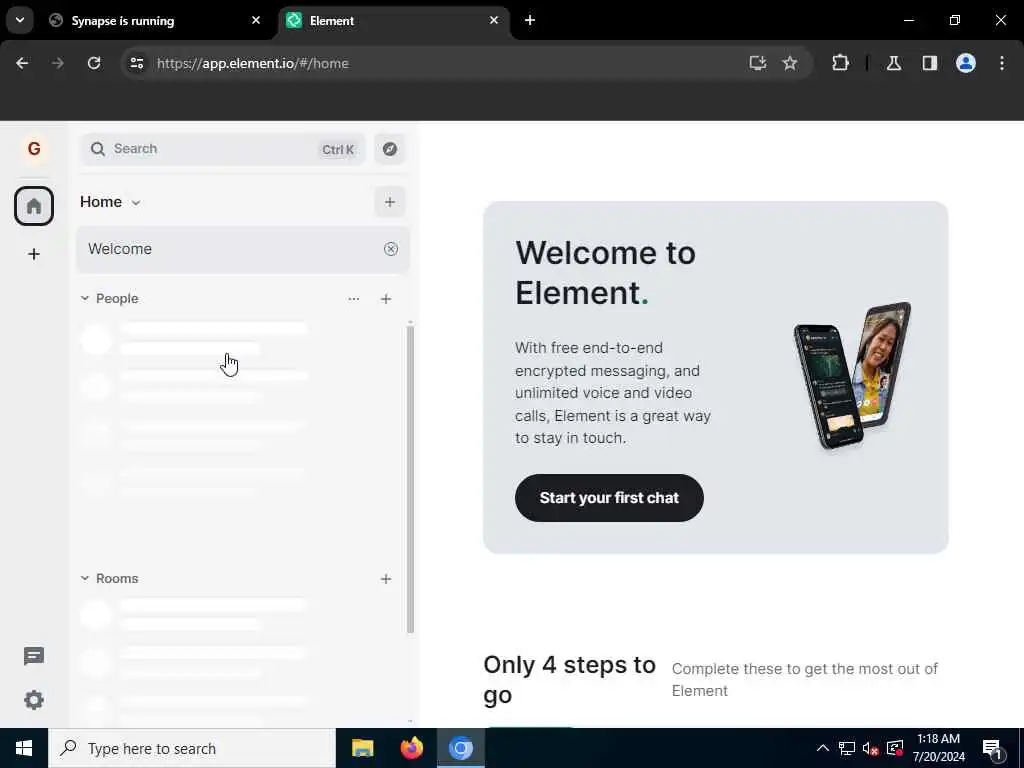Image resolution: width=1024 pixels, height=768 pixels.
Task: Select the Home space icon in the sidebar
Action: click(34, 206)
